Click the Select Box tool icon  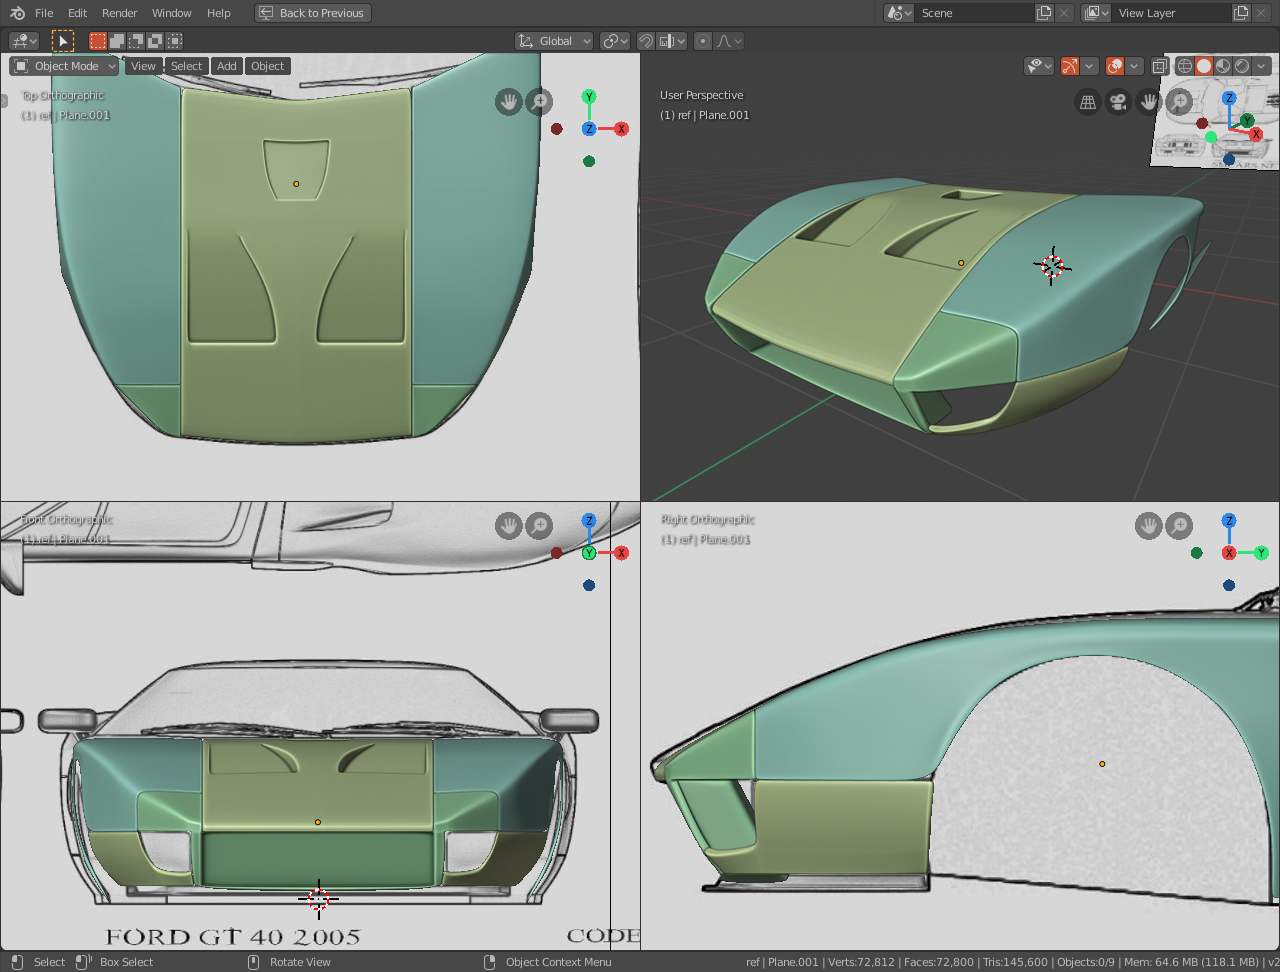(63, 41)
